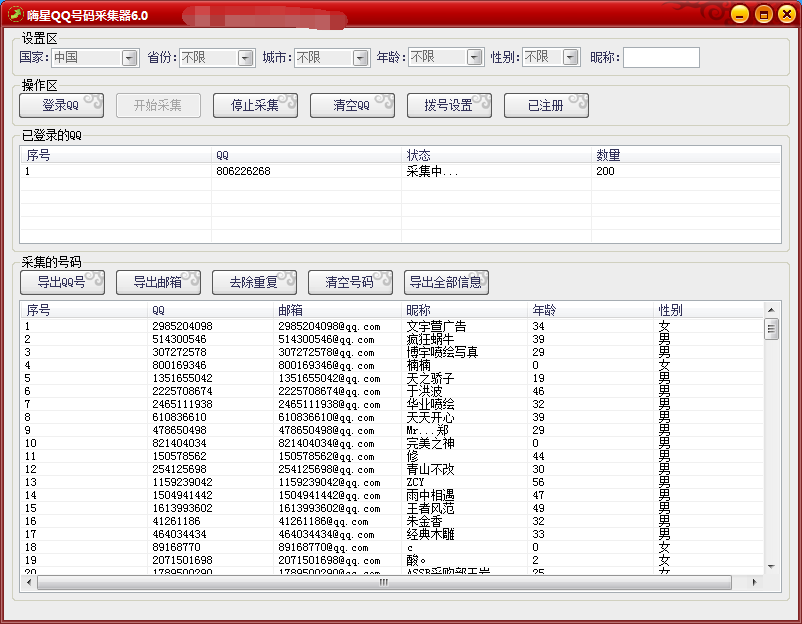Click the 清空QQ button
Viewport: 802px width, 624px height.
tap(352, 105)
